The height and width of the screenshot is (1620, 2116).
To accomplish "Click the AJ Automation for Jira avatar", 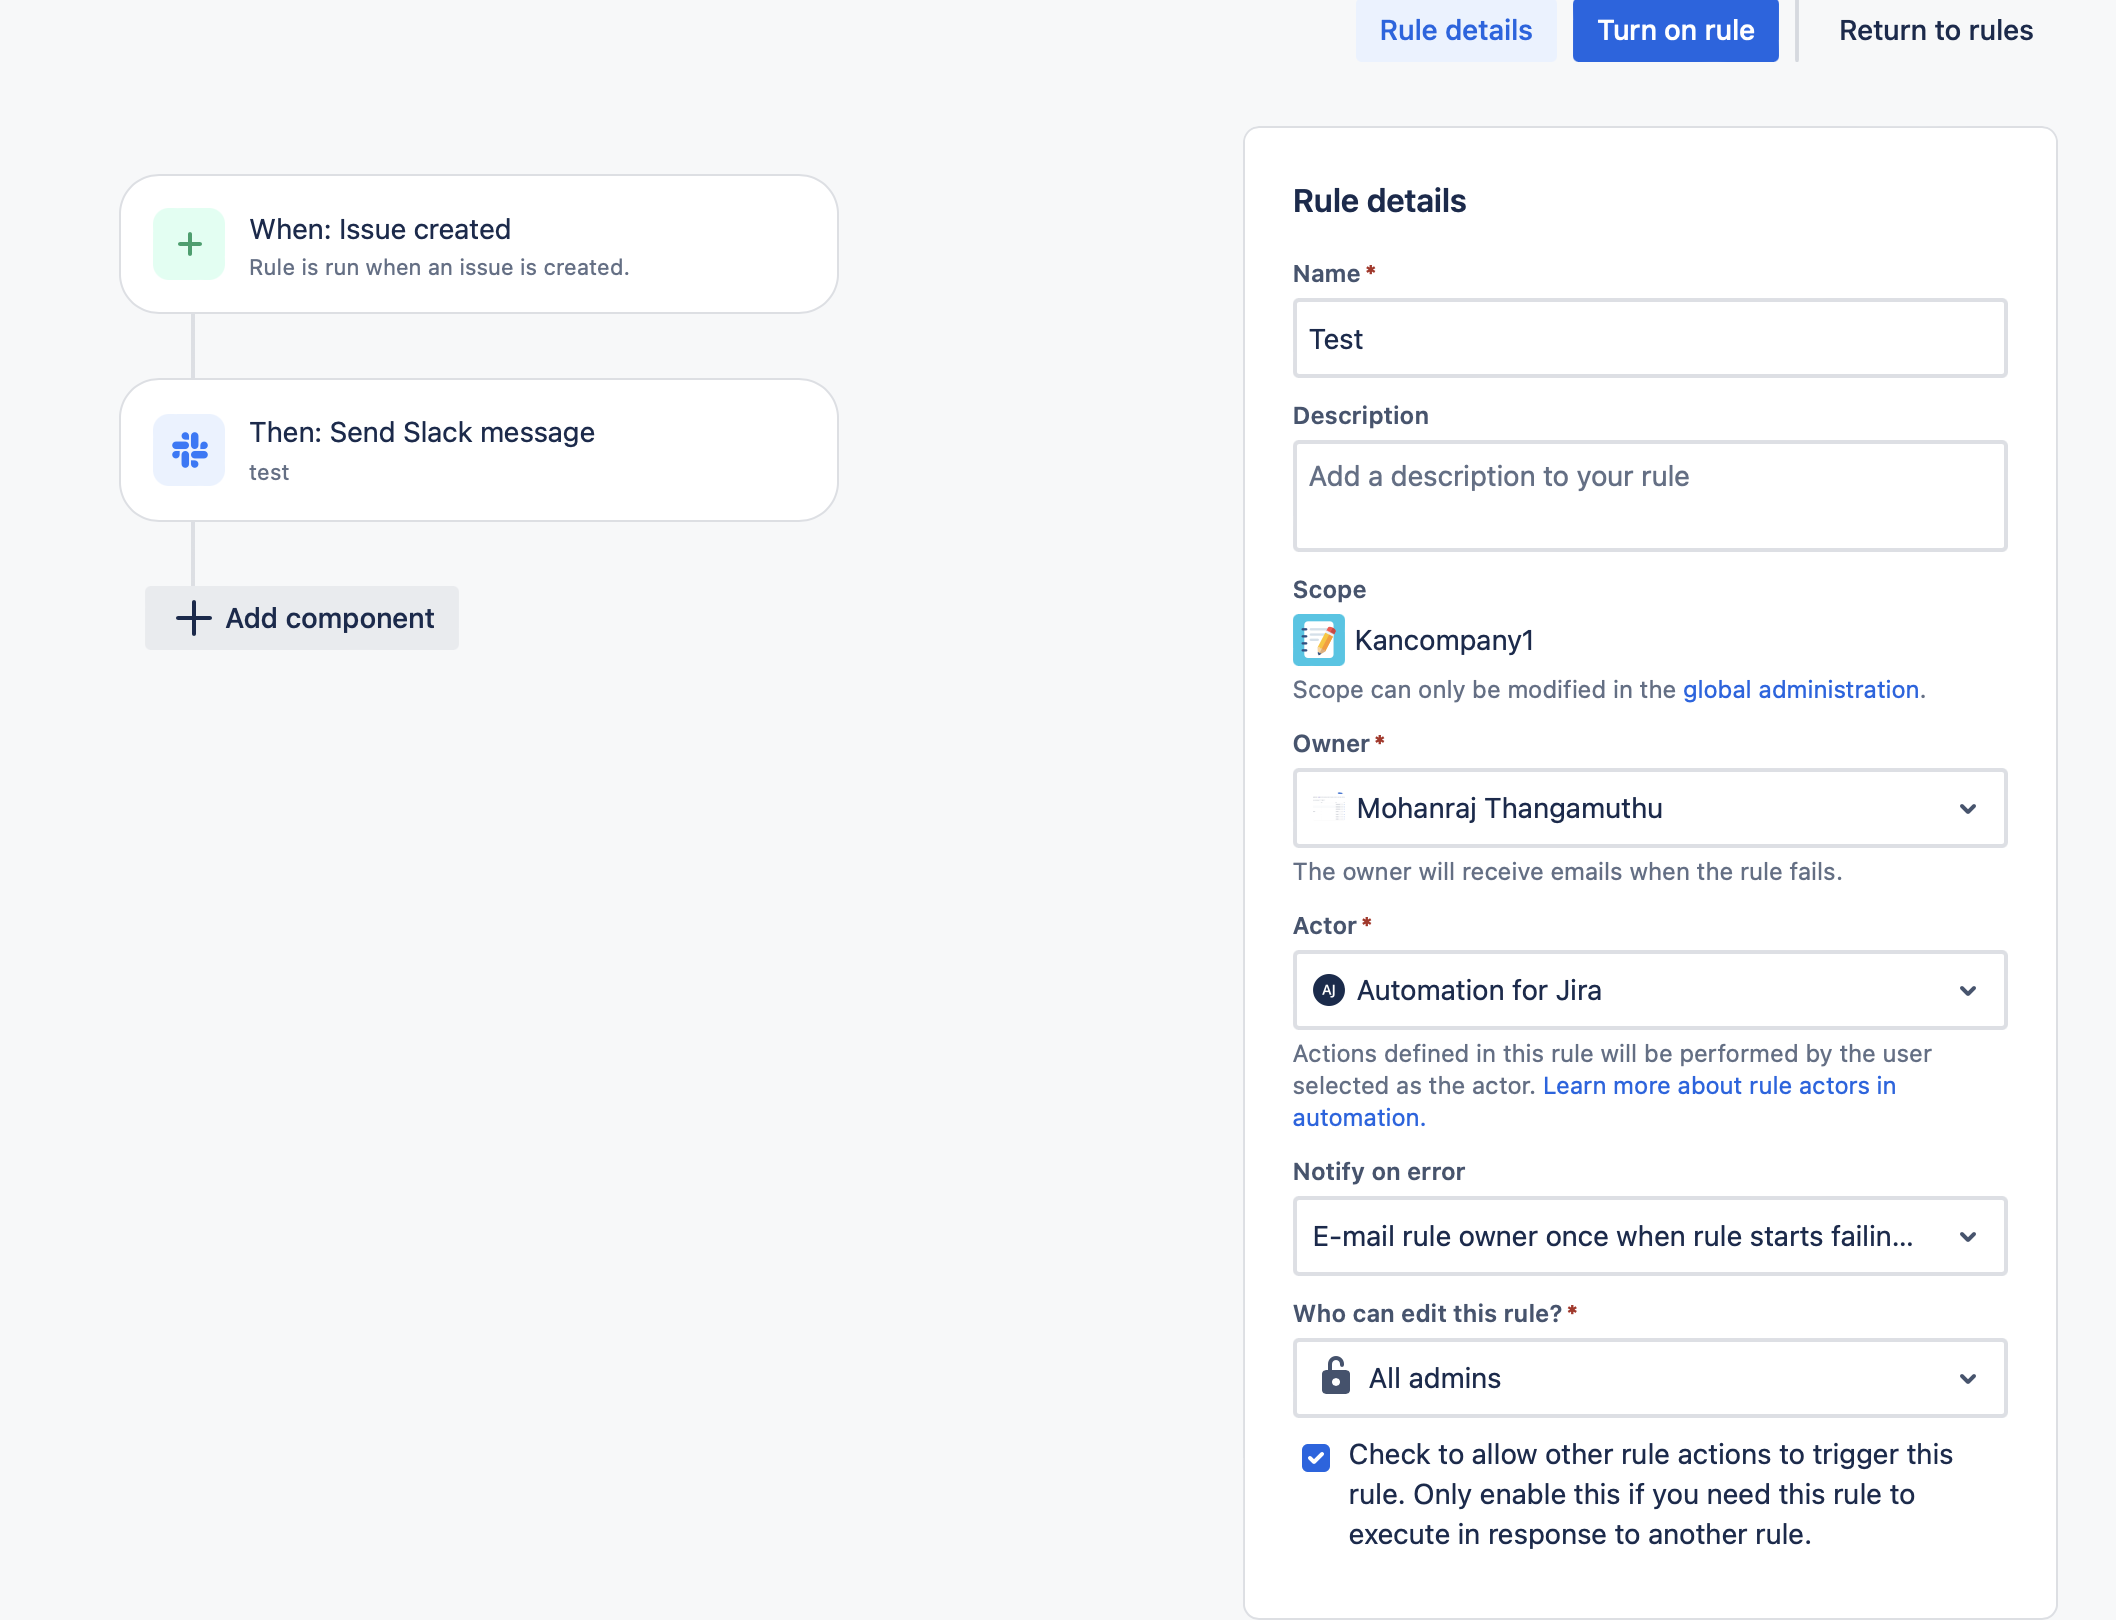I will coord(1328,990).
